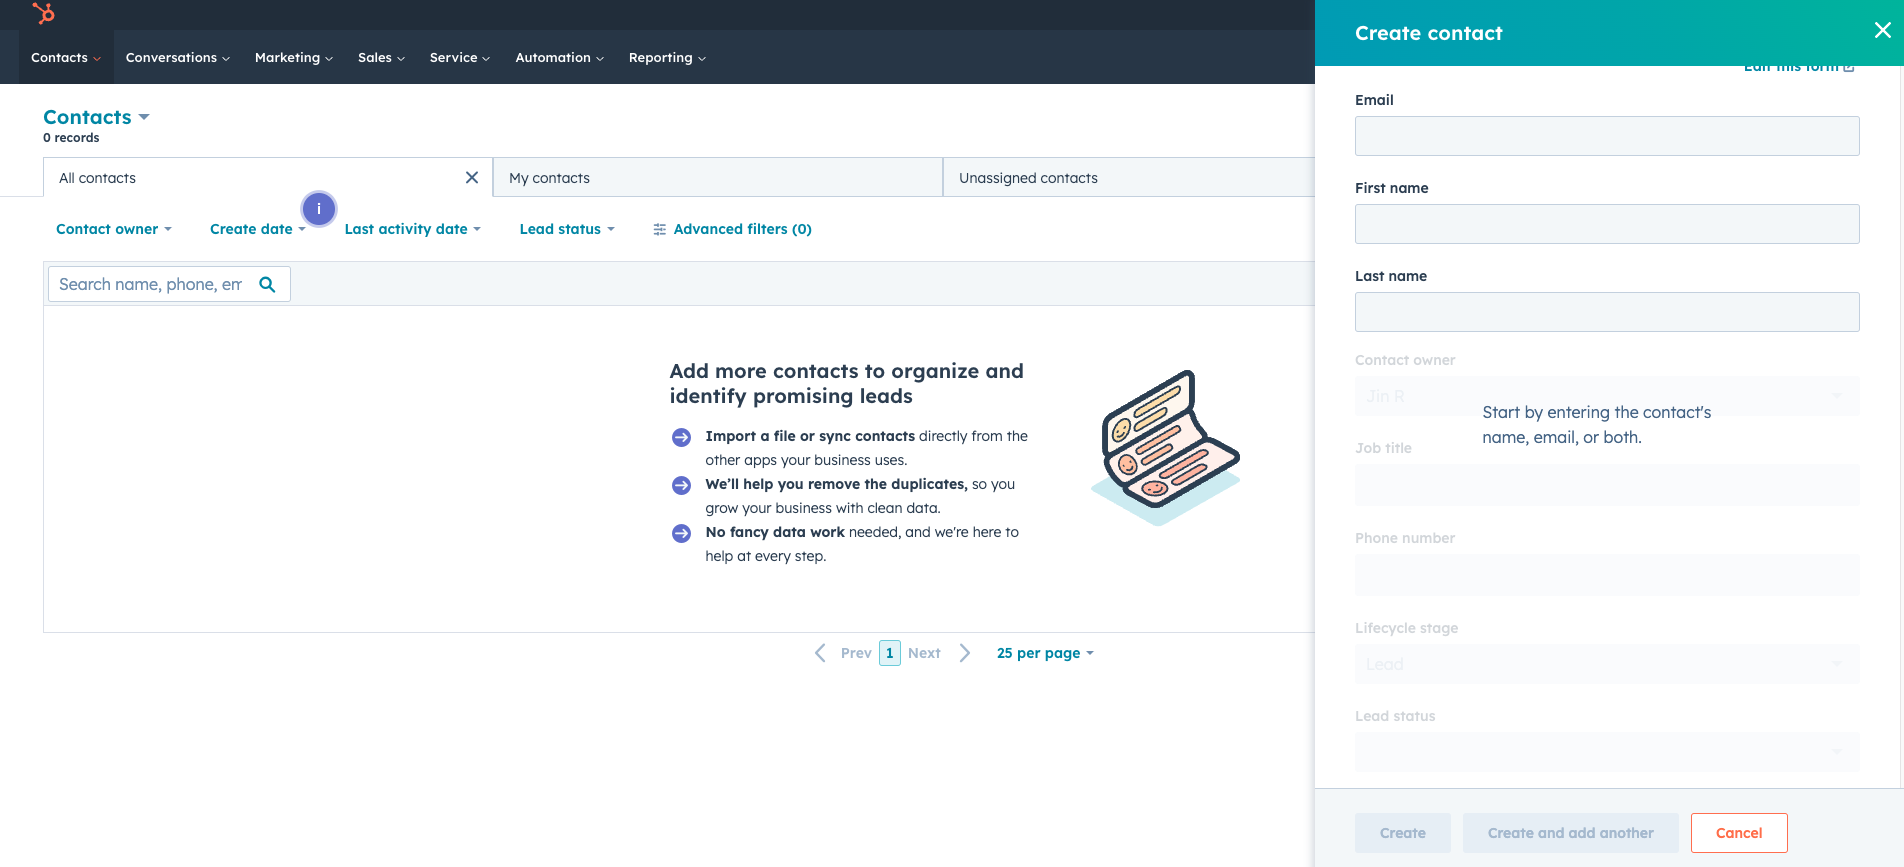The height and width of the screenshot is (867, 1904).
Task: Click into the Email input field
Action: tap(1606, 136)
